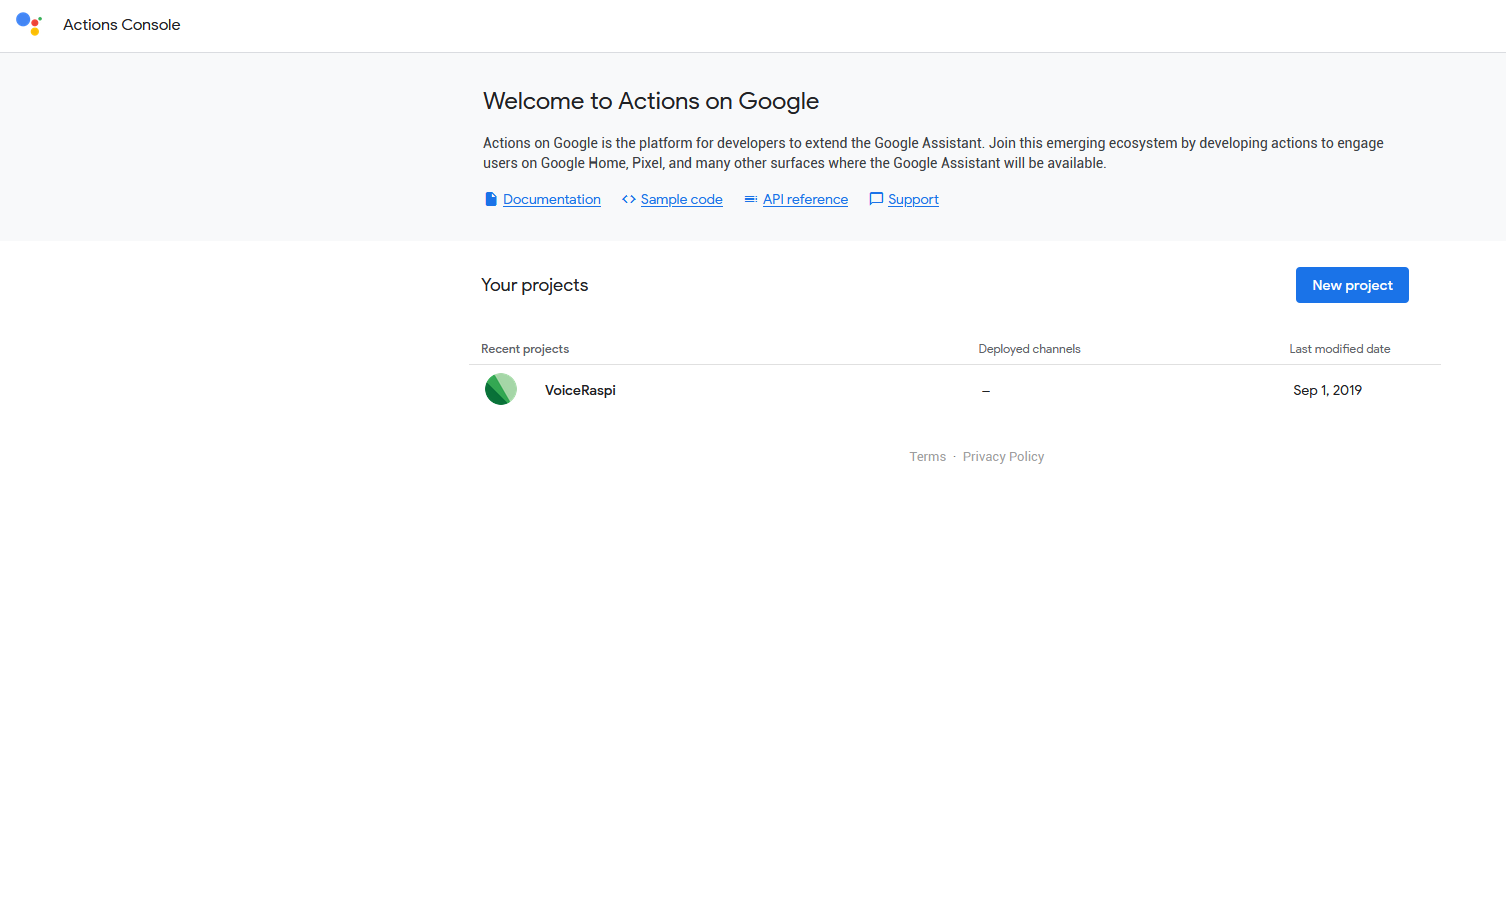The width and height of the screenshot is (1506, 909).
Task: Open the Terms footer link
Action: pos(927,457)
